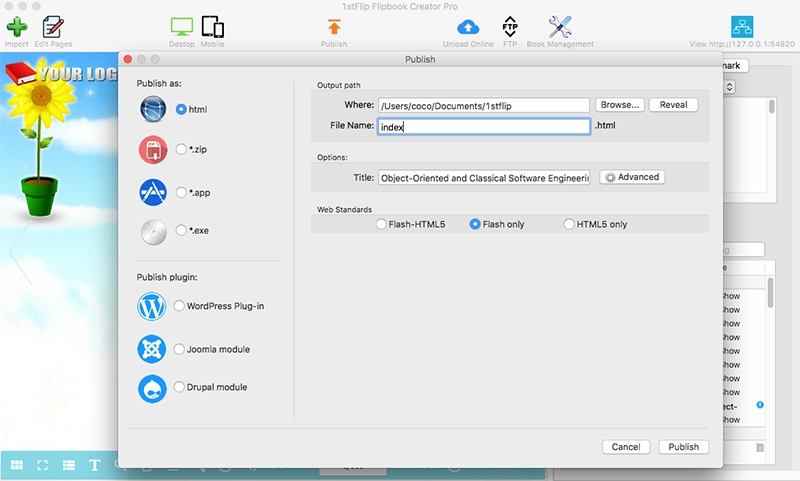The height and width of the screenshot is (481, 800).
Task: Switch to Mobile preview mode
Action: tap(212, 26)
